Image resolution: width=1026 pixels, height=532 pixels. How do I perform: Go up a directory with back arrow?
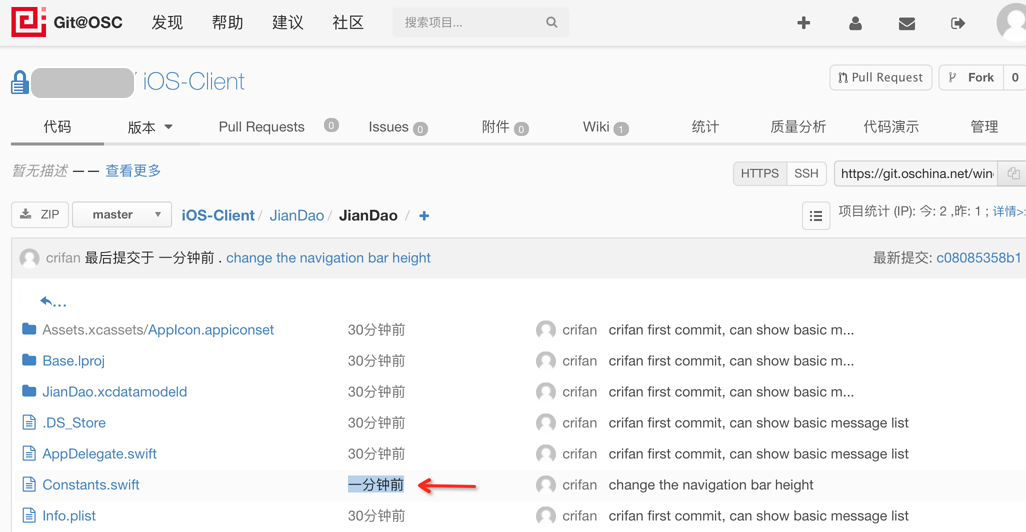click(52, 302)
